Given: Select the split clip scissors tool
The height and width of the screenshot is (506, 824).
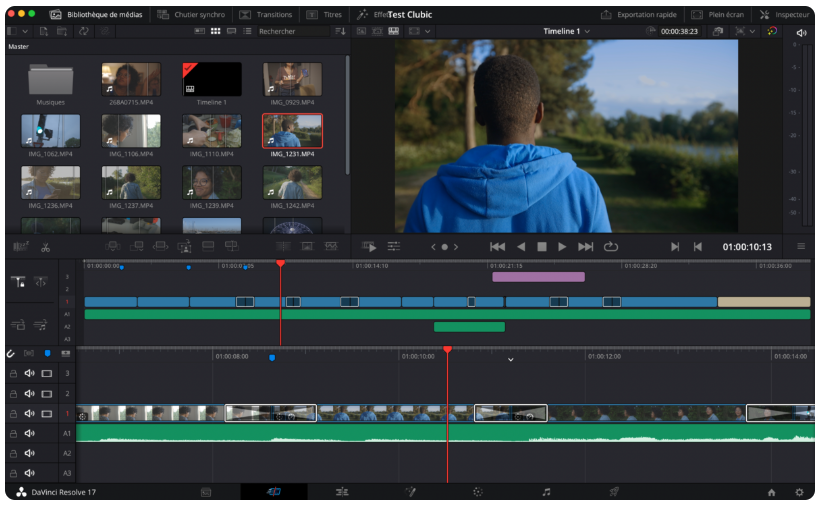Looking at the screenshot, I should pyautogui.click(x=45, y=247).
